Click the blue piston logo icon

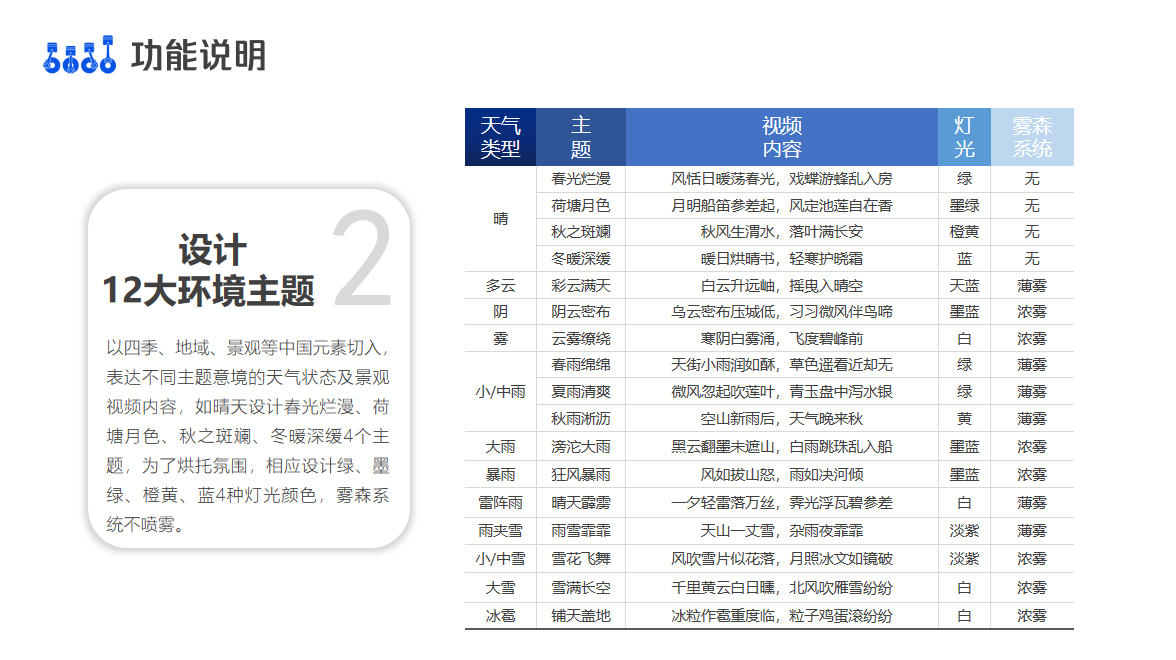pos(80,57)
